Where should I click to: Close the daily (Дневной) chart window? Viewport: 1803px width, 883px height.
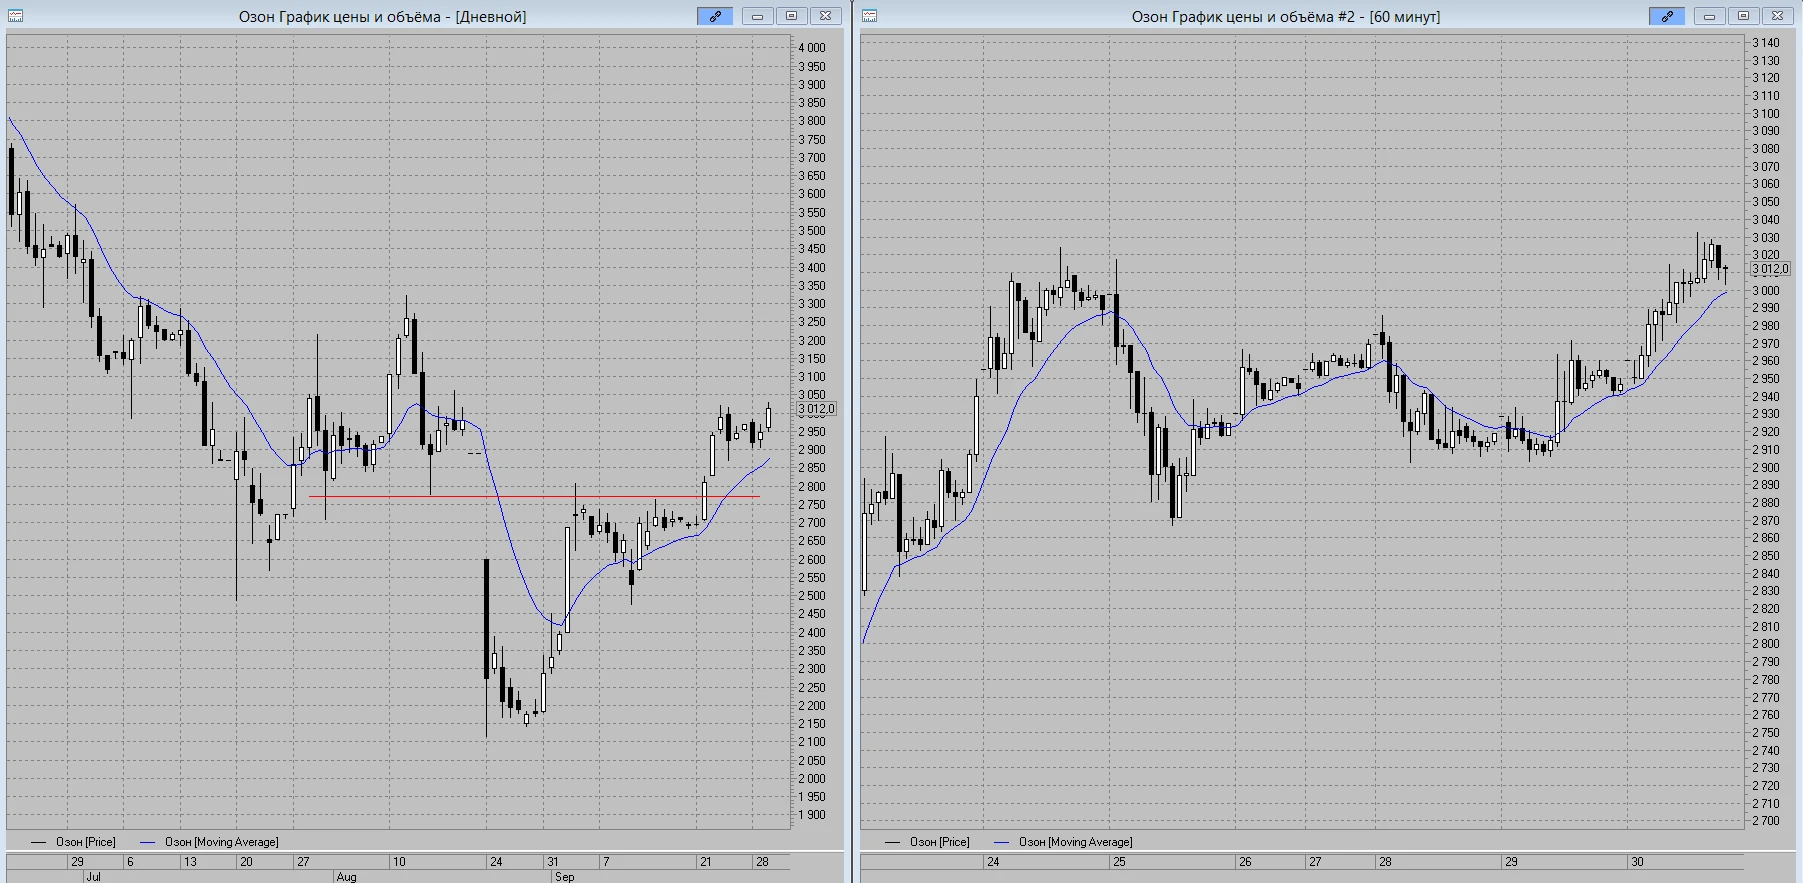[825, 16]
